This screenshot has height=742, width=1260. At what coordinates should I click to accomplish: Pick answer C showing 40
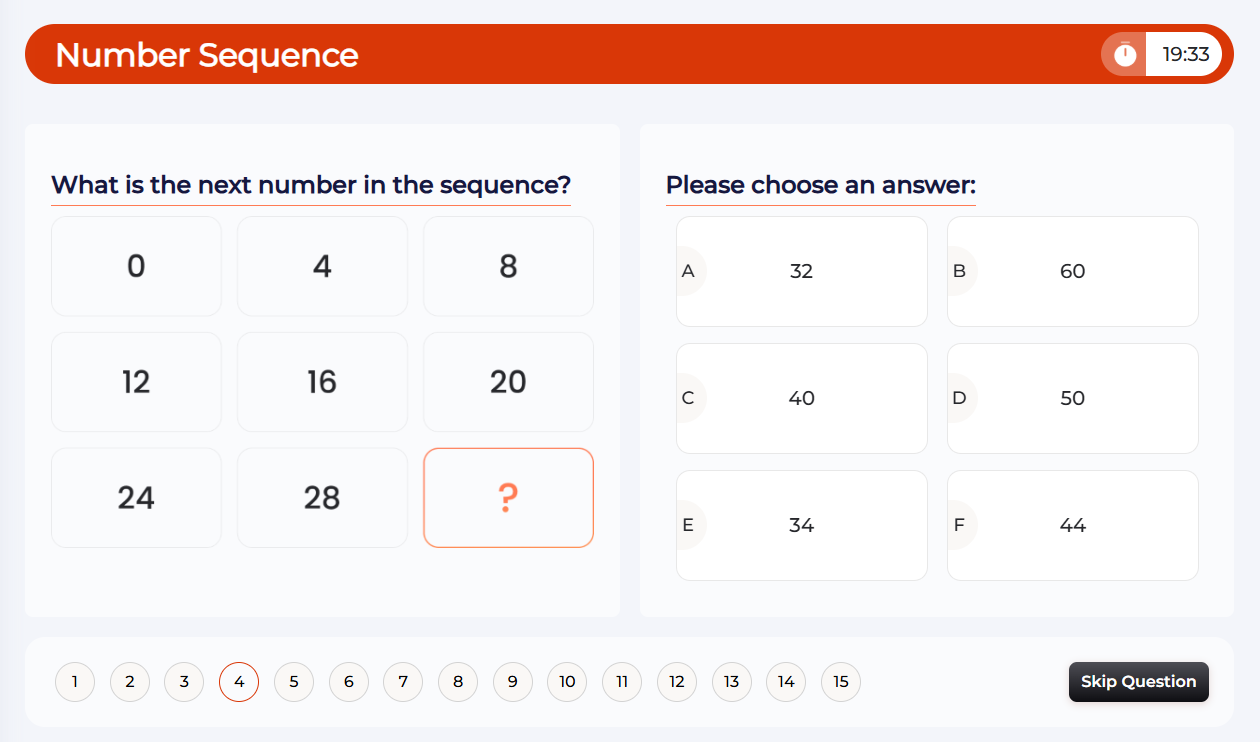click(801, 398)
